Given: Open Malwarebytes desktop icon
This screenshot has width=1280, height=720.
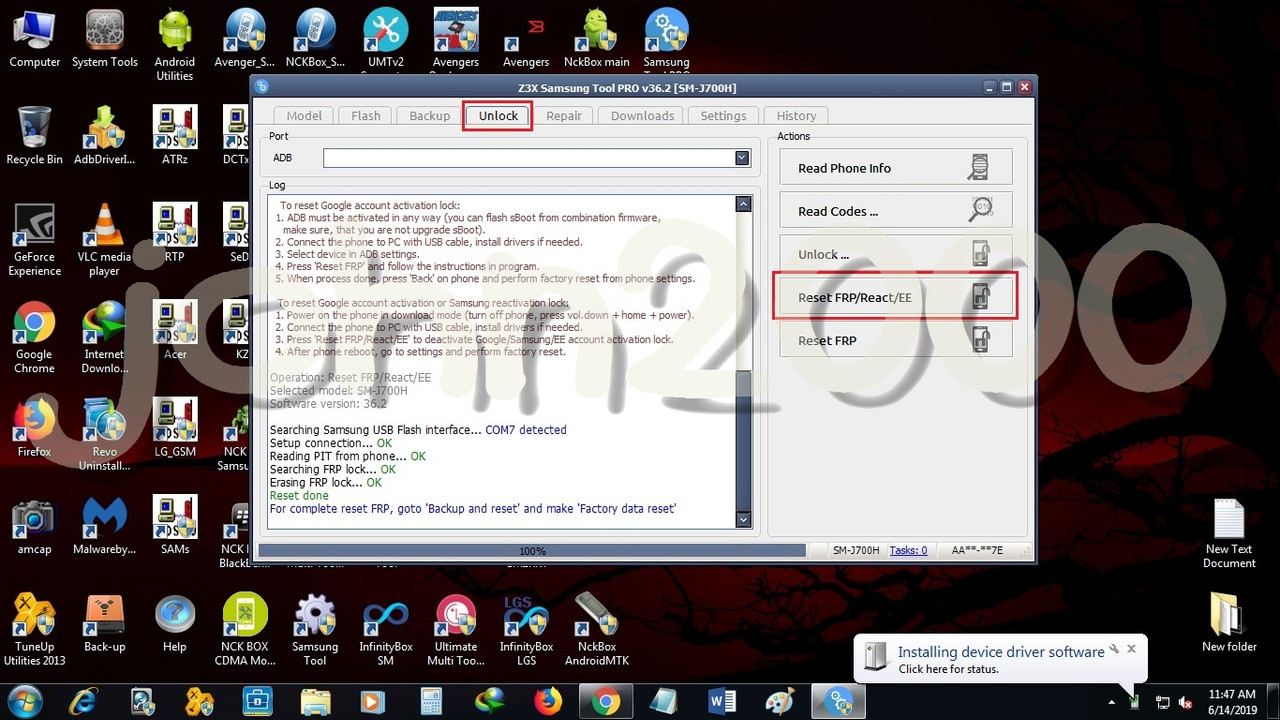Looking at the screenshot, I should tap(104, 526).
